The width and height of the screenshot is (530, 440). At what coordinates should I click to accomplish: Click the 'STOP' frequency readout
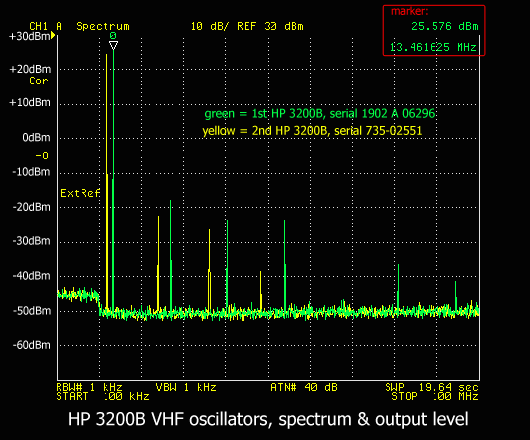tap(435, 396)
